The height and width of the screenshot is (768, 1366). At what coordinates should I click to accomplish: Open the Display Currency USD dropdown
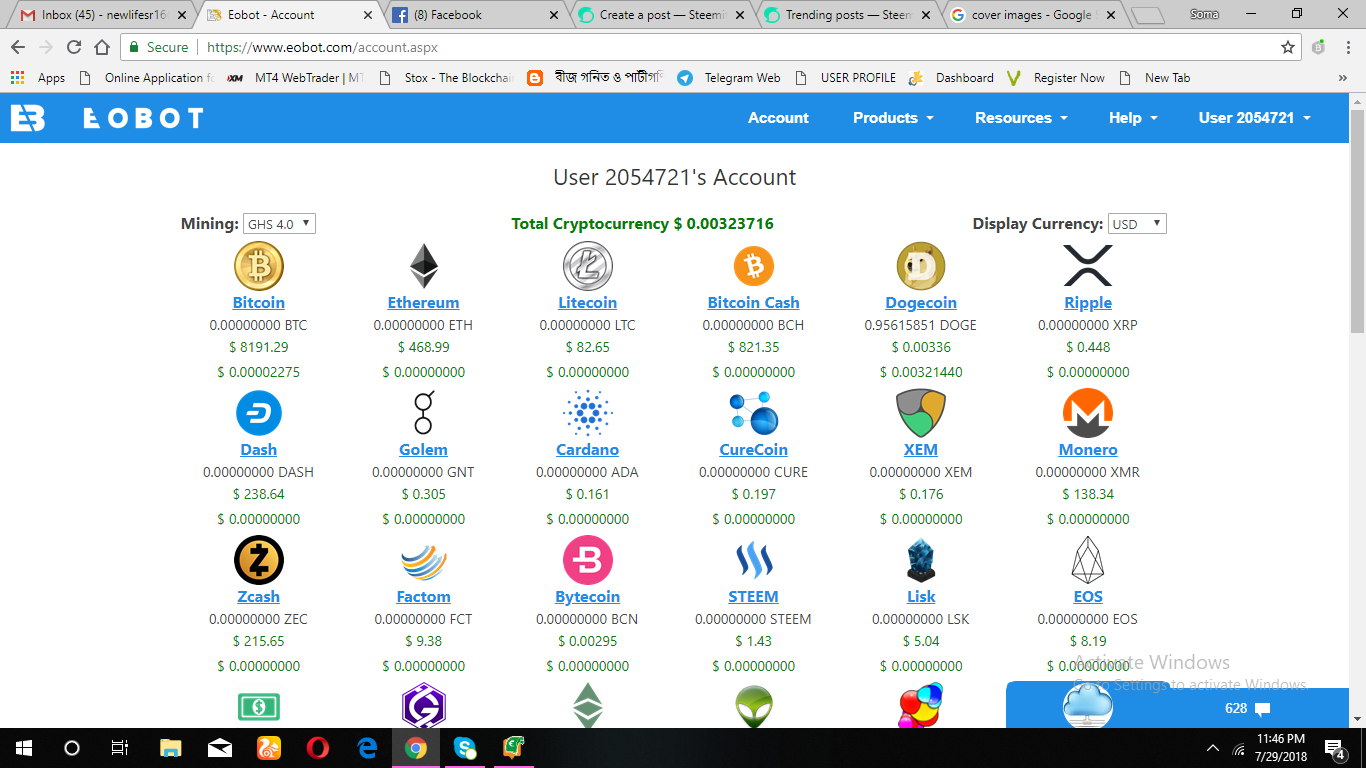pyautogui.click(x=1137, y=223)
